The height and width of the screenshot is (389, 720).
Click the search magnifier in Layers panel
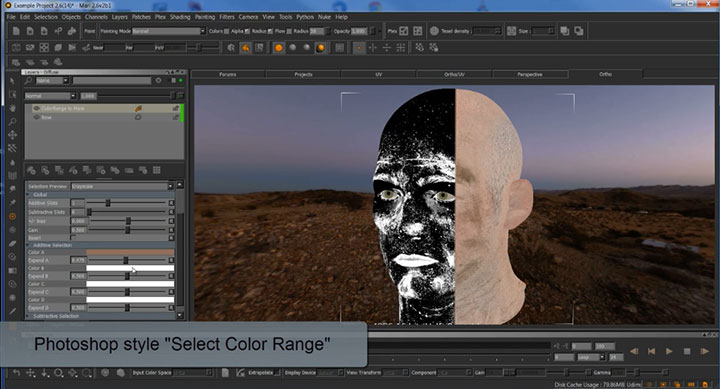pyautogui.click(x=28, y=80)
